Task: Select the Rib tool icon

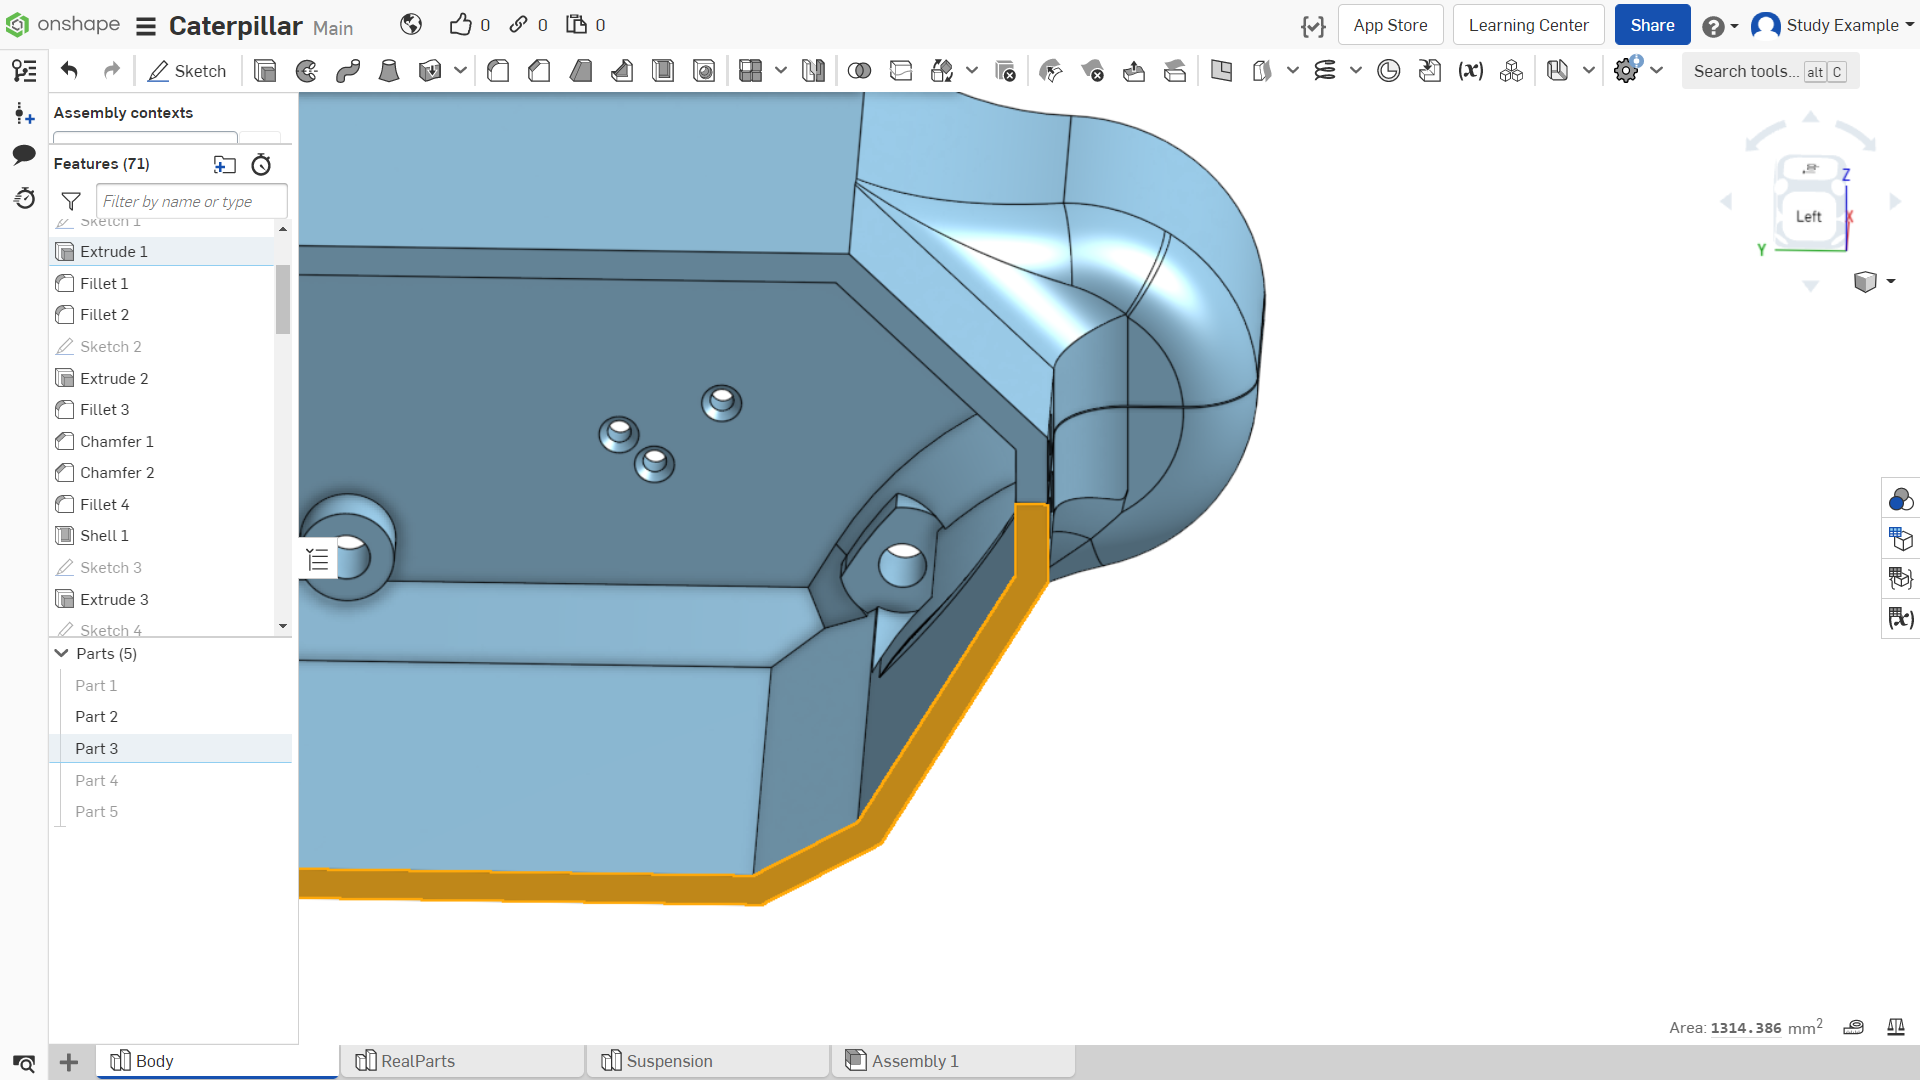Action: 622,71
